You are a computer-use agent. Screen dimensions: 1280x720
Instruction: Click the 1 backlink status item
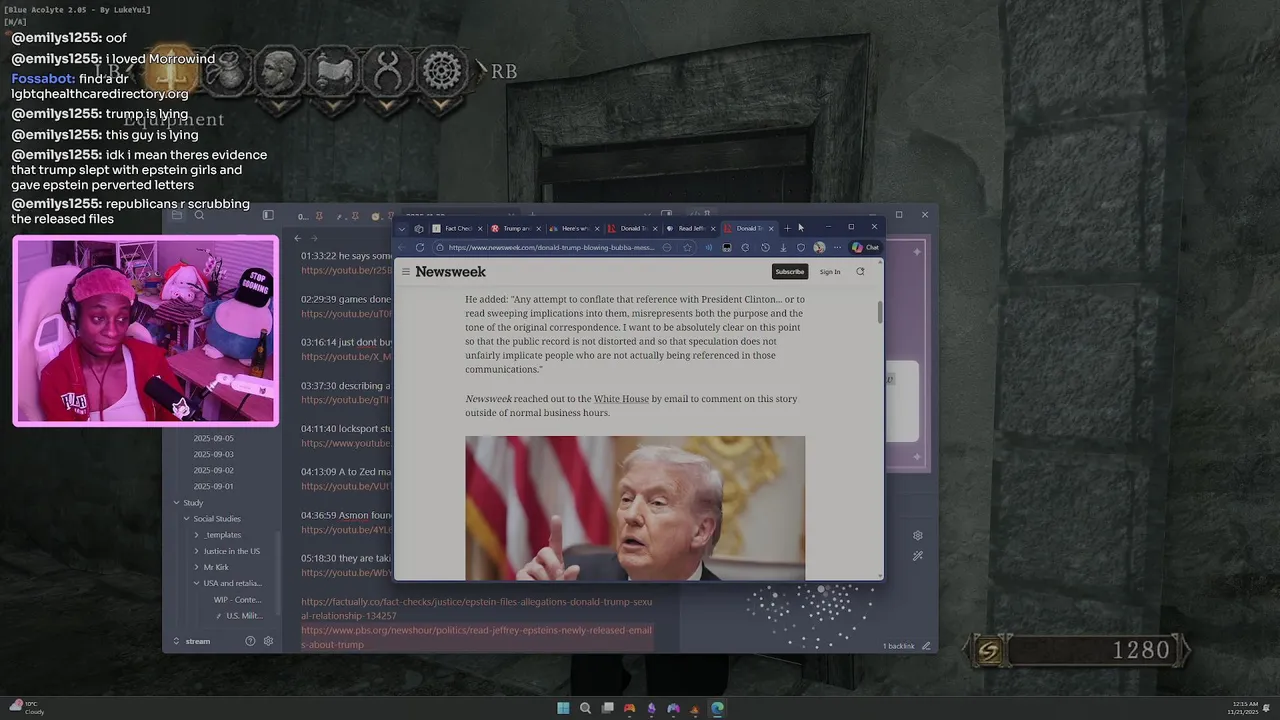point(898,646)
